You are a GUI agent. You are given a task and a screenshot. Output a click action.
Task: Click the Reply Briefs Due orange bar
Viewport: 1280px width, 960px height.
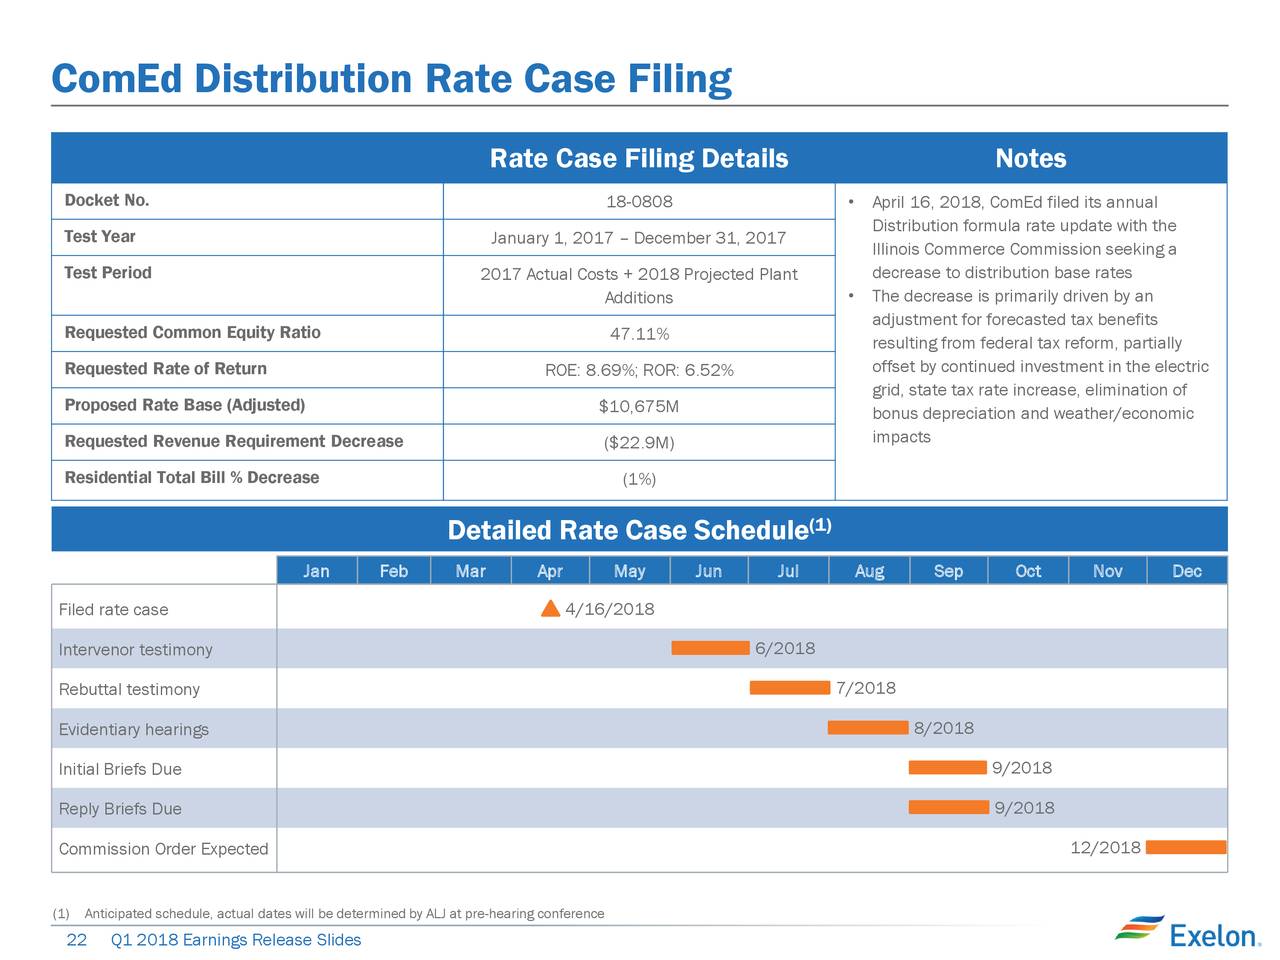(x=948, y=807)
